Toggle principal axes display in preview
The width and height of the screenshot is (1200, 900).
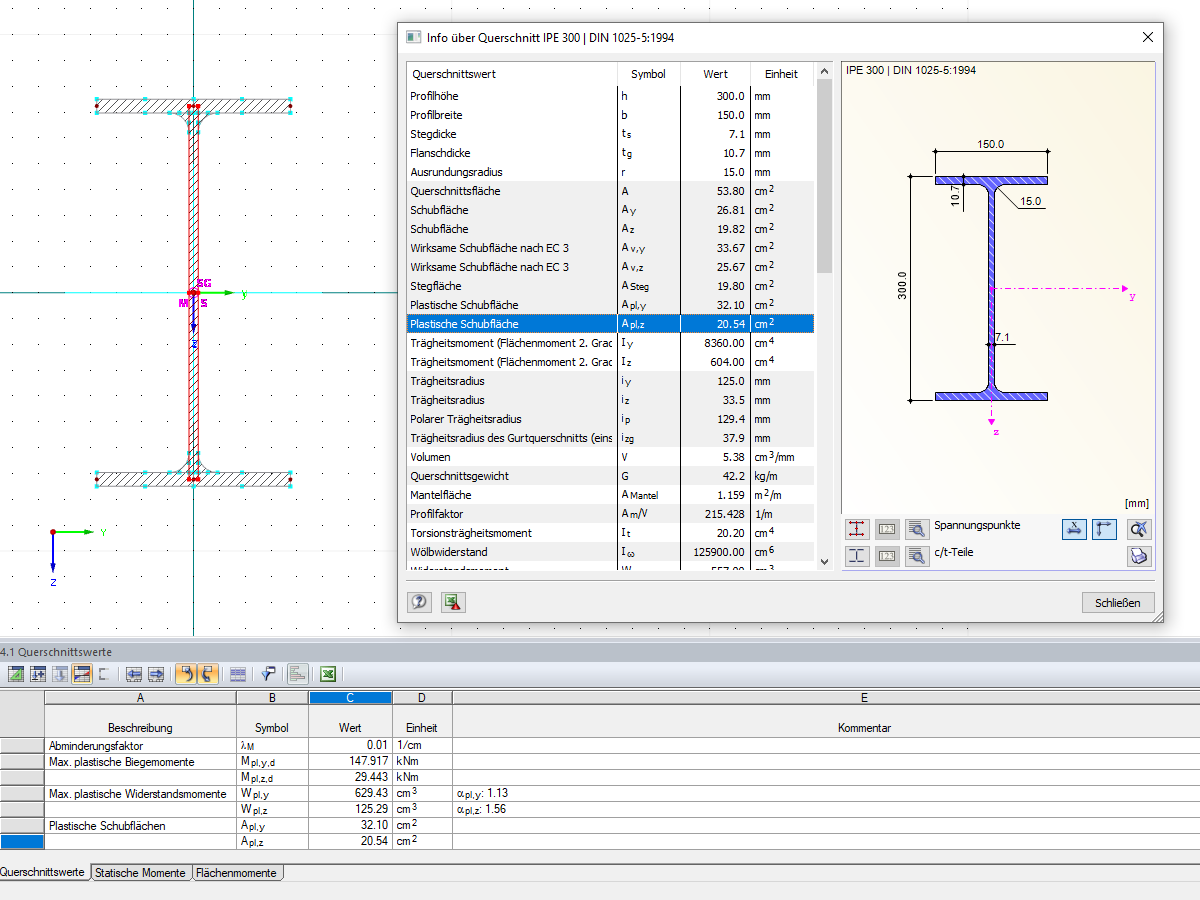(x=1104, y=530)
